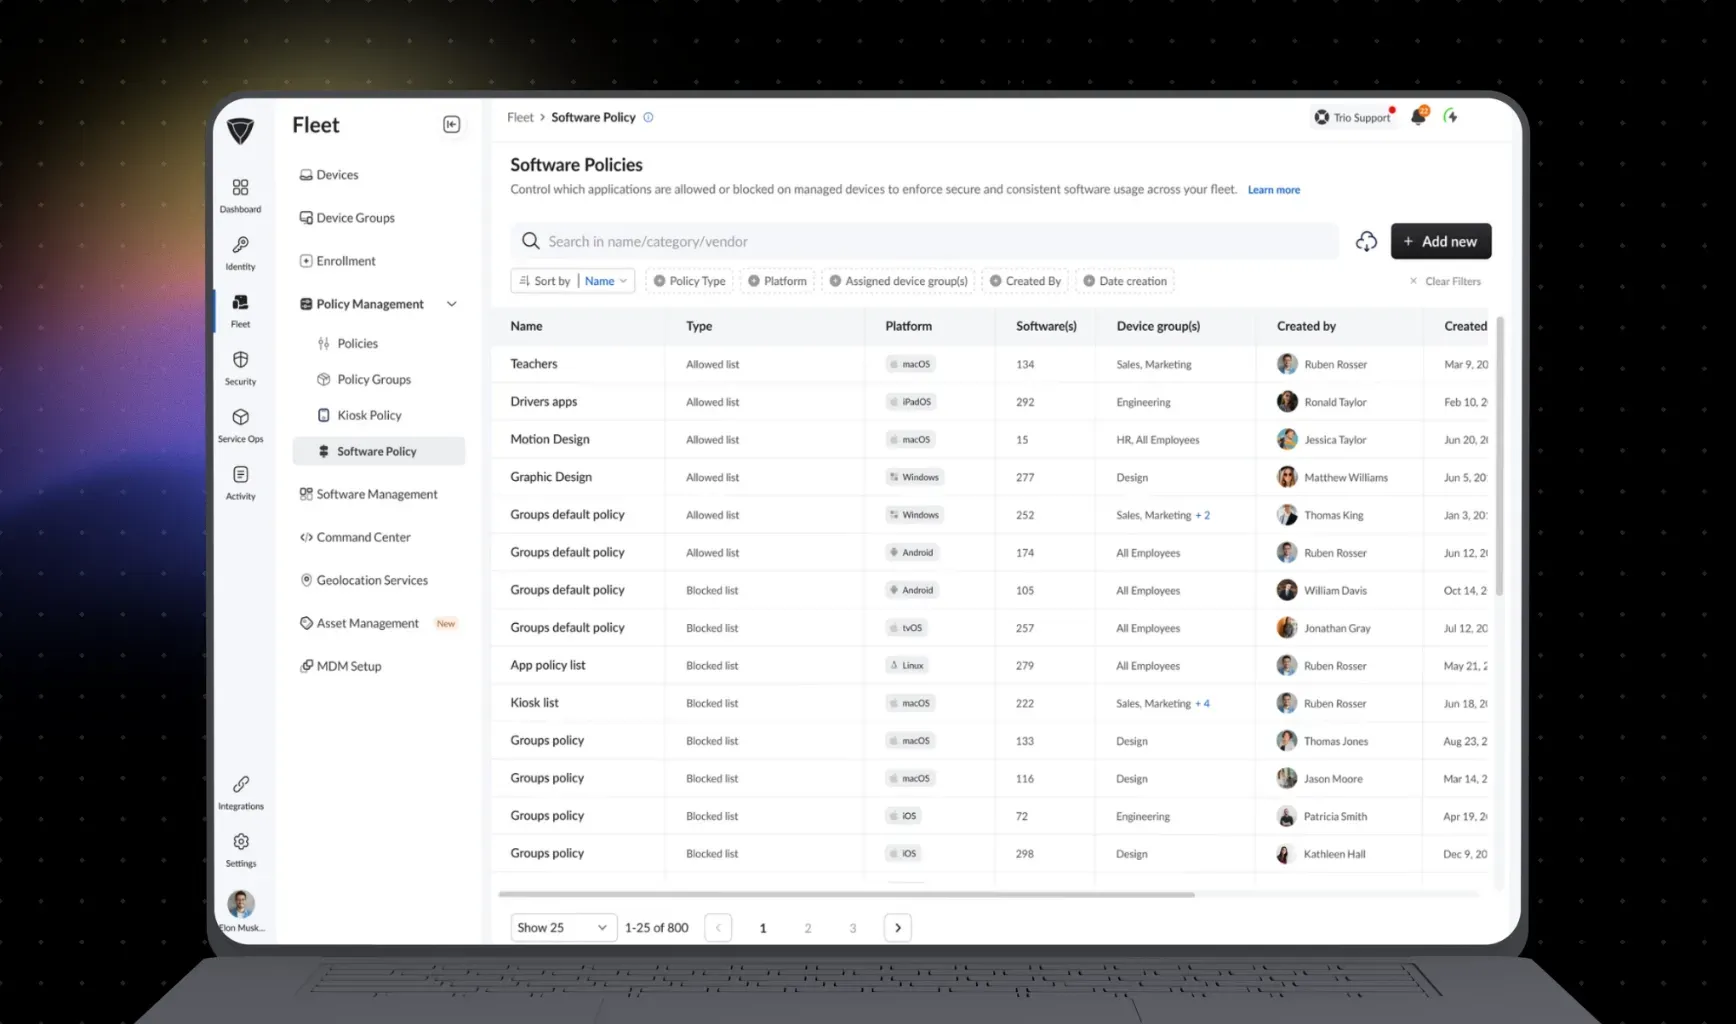The width and height of the screenshot is (1736, 1024).
Task: Go to page 3
Action: (852, 928)
